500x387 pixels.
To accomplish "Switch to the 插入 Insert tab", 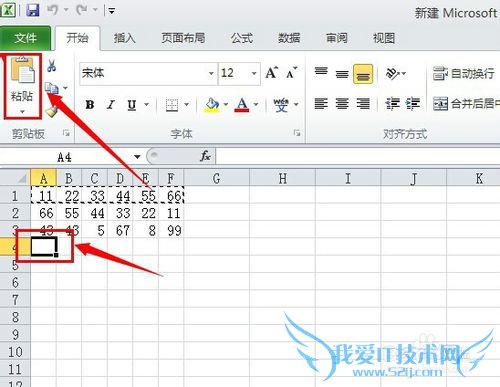I will point(124,38).
